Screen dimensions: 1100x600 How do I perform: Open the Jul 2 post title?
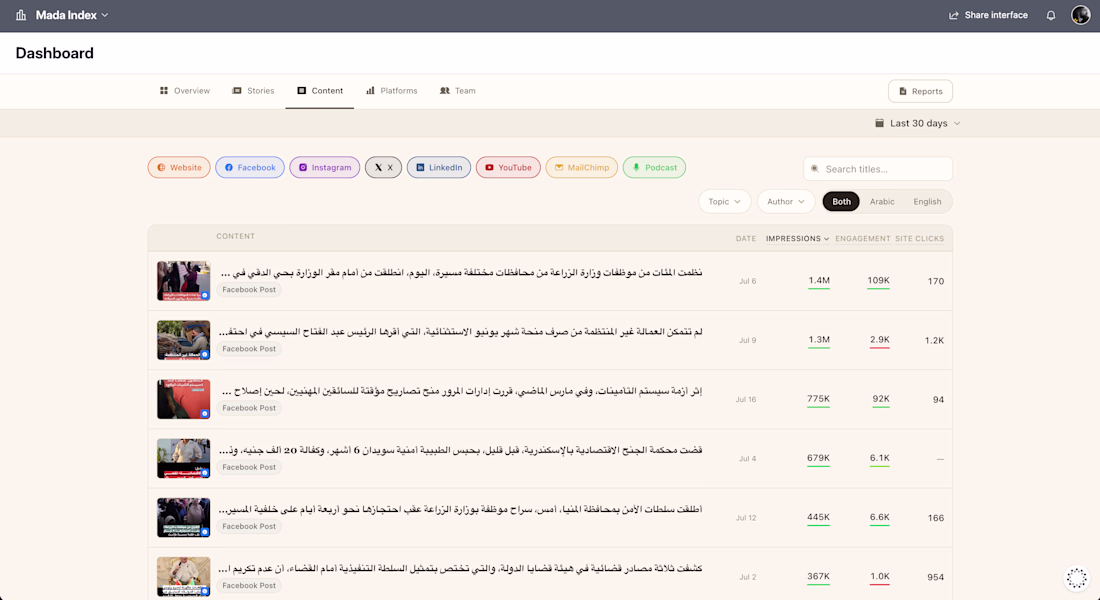coord(460,568)
